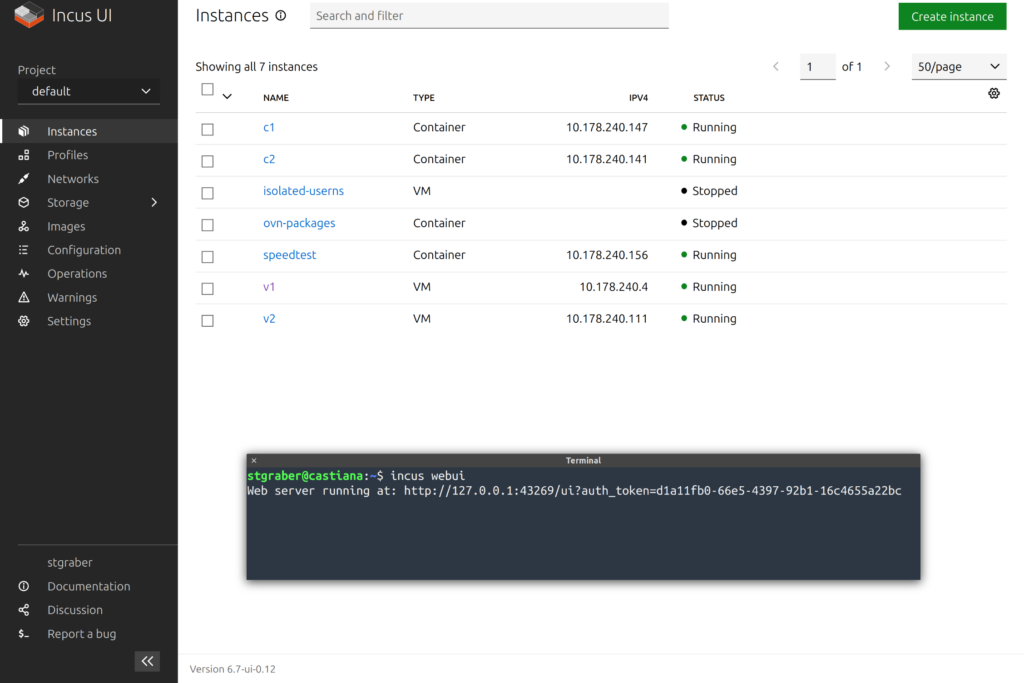This screenshot has width=1024, height=683.
Task: Open the speedtest instance link
Action: click(289, 255)
